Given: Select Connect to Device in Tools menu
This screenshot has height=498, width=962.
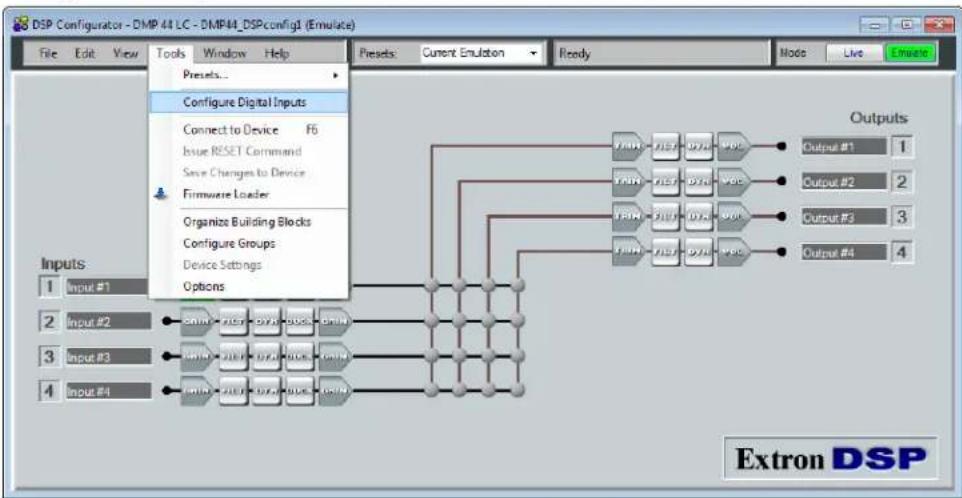Looking at the screenshot, I should [x=248, y=130].
